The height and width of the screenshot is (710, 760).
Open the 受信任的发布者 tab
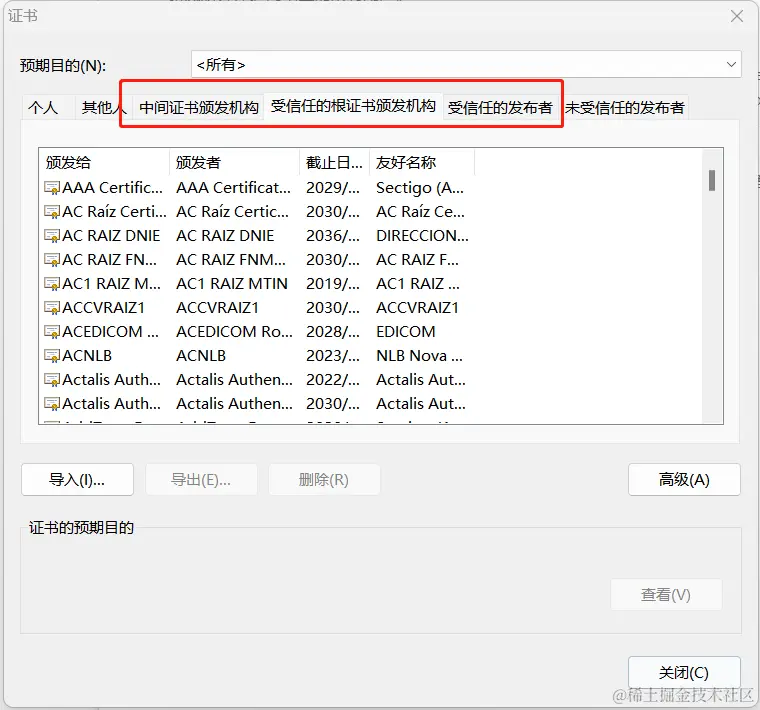point(500,107)
